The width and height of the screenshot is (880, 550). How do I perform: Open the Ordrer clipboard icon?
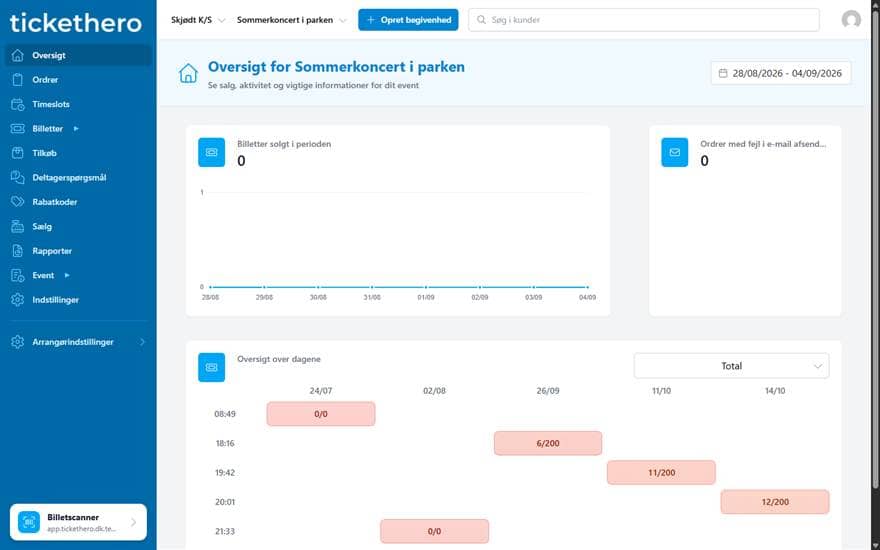pos(17,80)
